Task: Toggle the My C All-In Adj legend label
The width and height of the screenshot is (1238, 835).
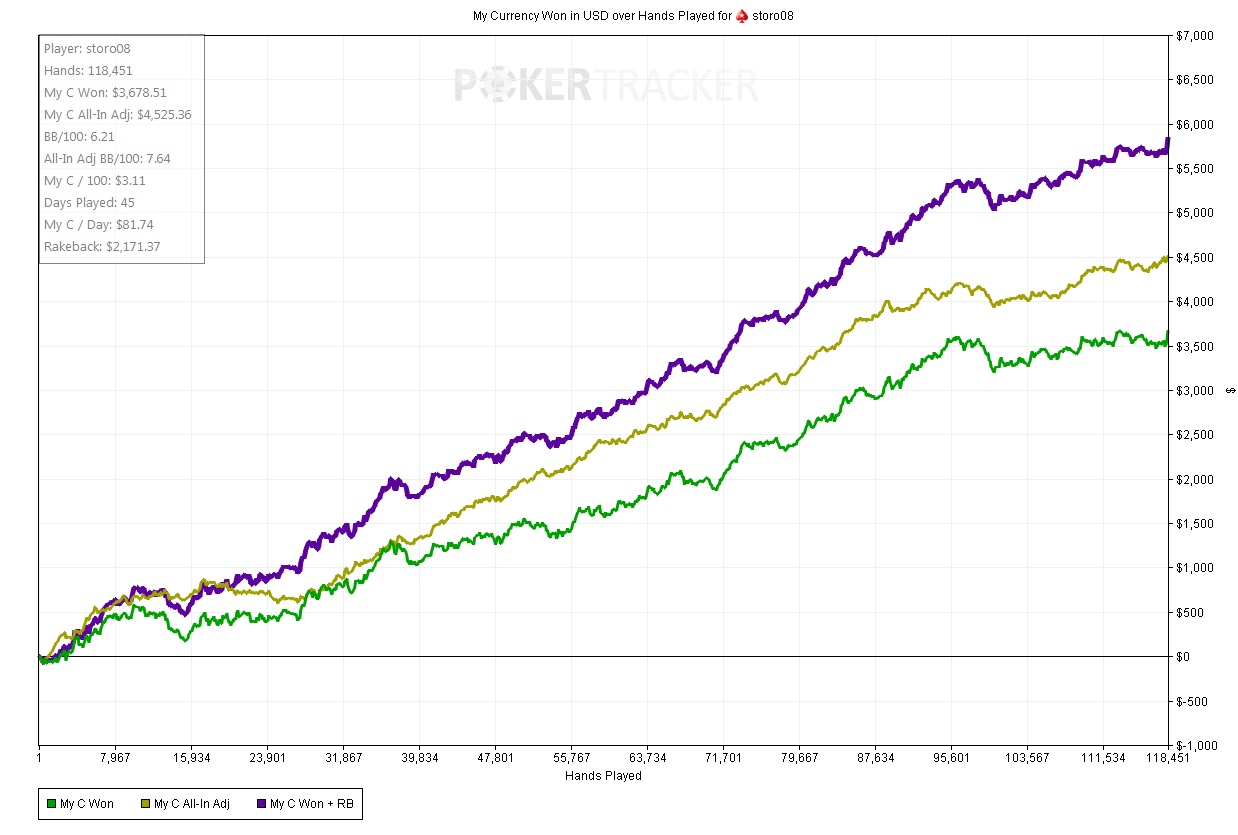Action: (x=192, y=803)
